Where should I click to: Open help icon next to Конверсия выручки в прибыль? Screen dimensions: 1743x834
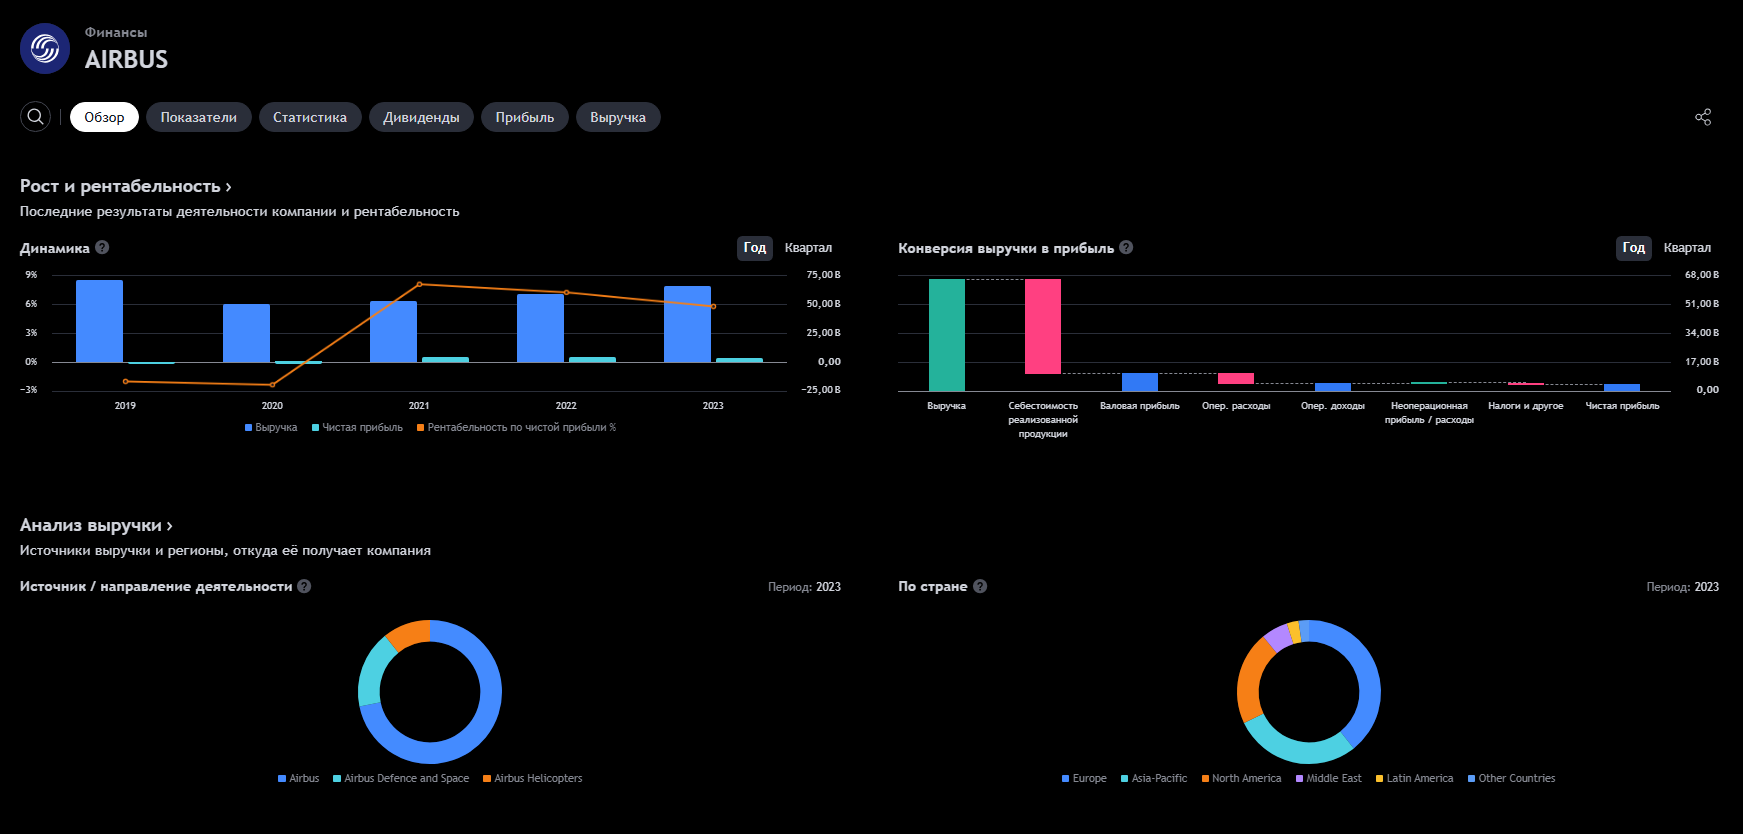click(x=1126, y=247)
